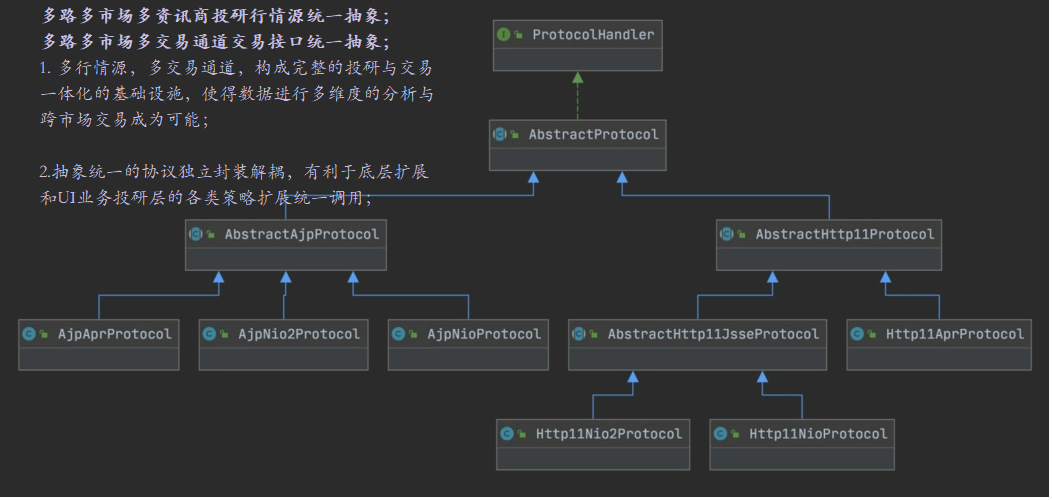The image size is (1052, 500).
Task: Click the lock icon next to AjpAprProtocol
Action: (44, 334)
